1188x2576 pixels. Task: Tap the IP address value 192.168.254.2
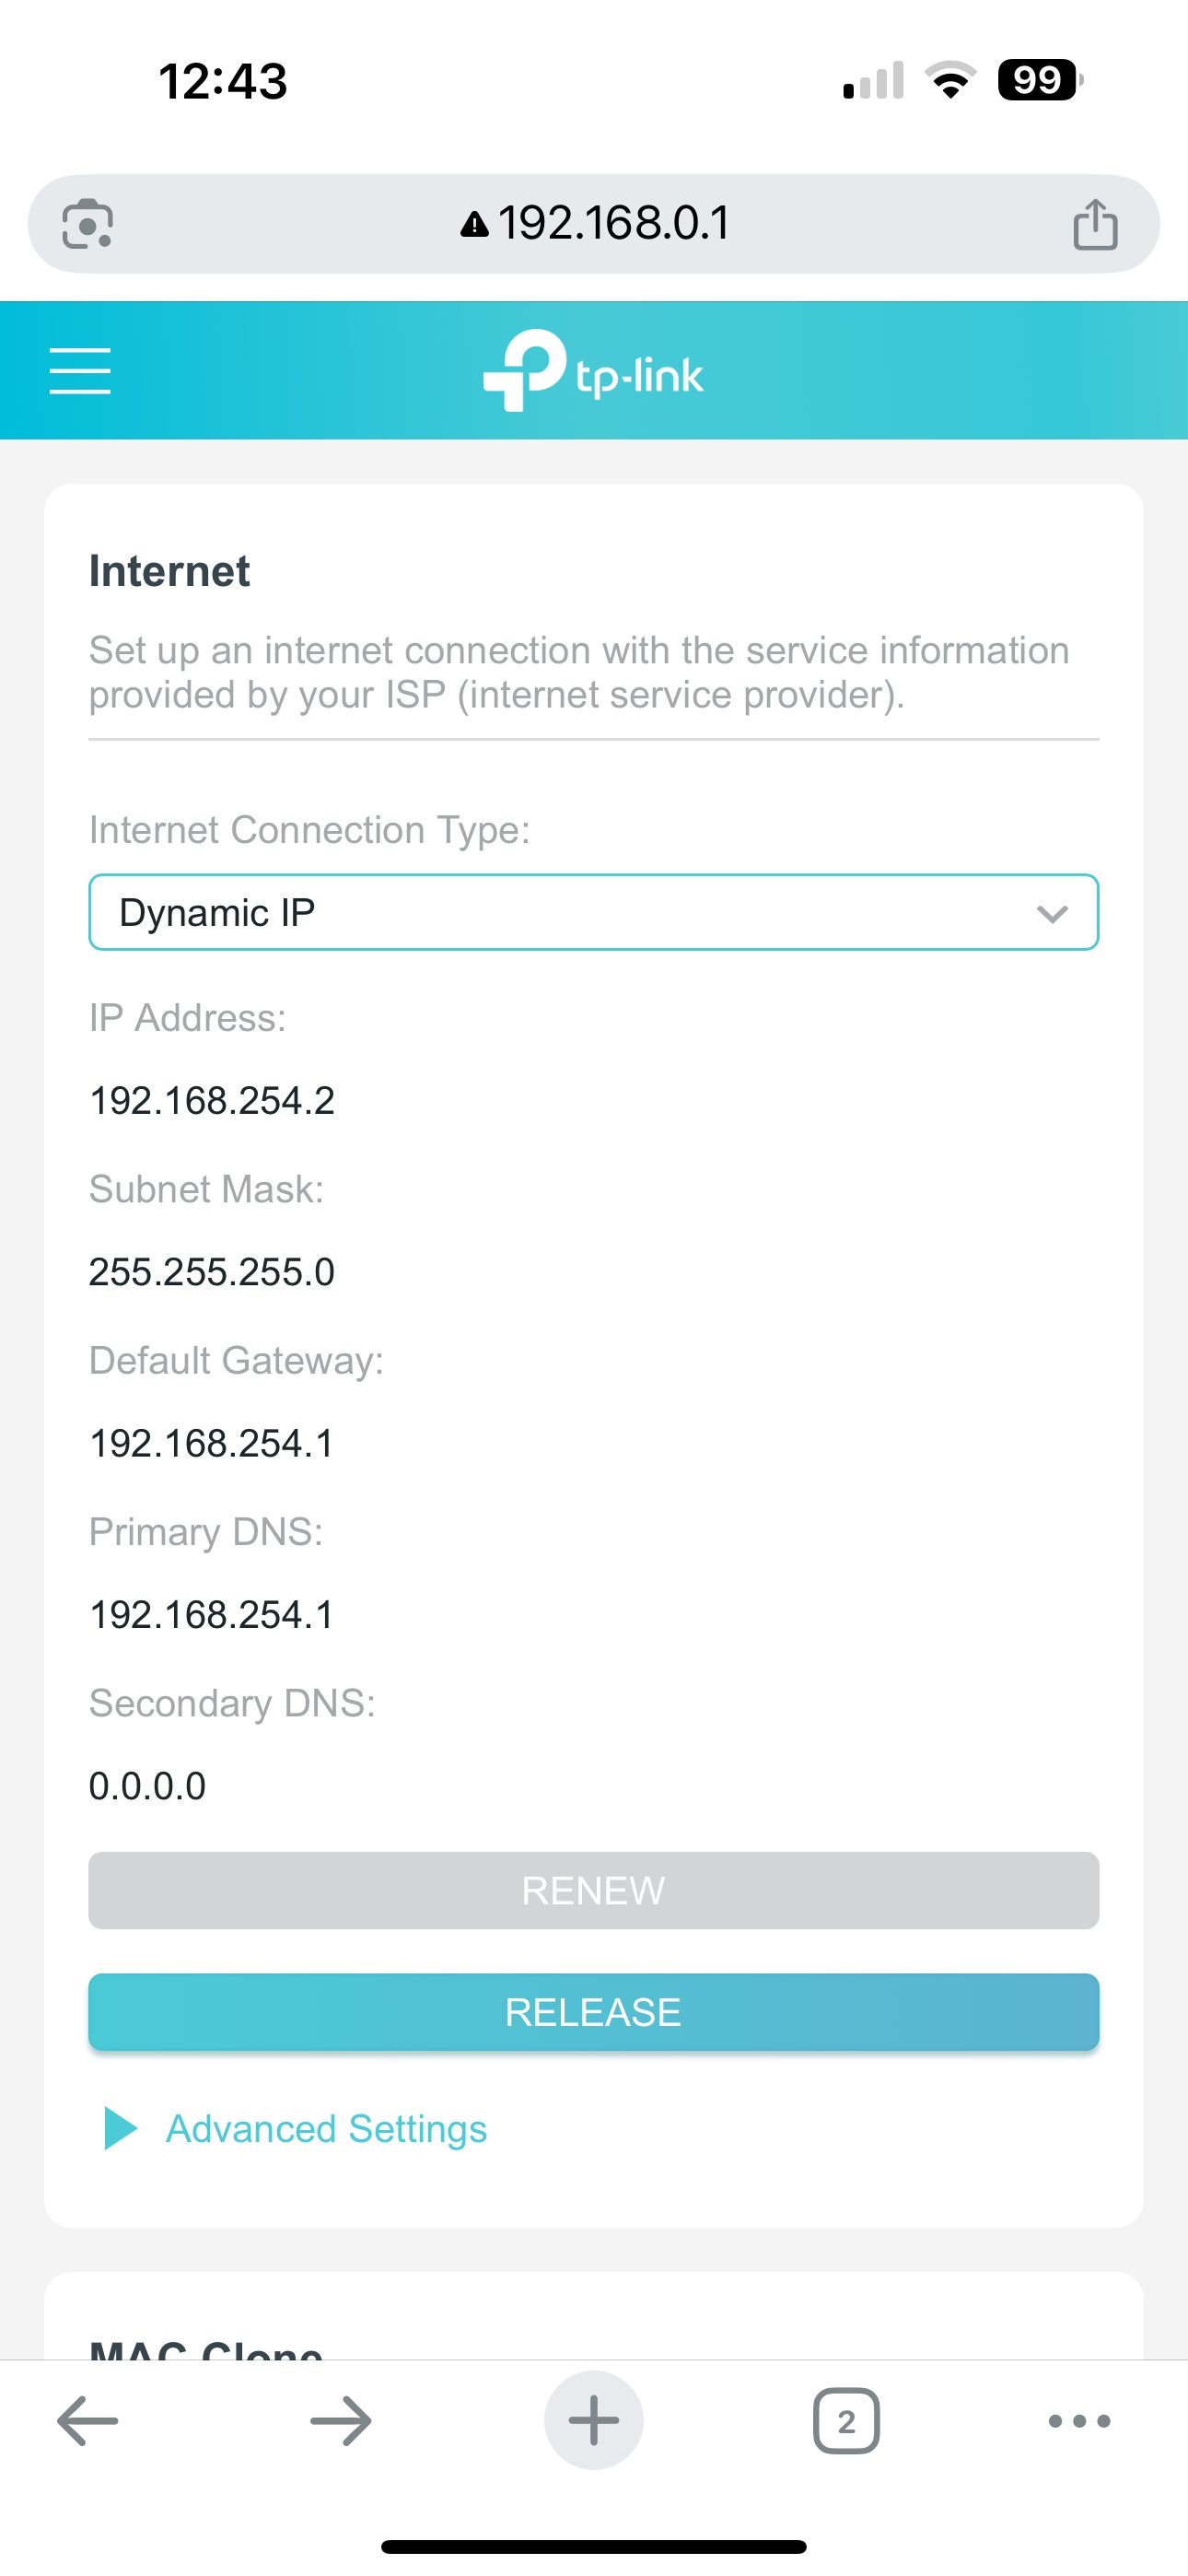(212, 1101)
